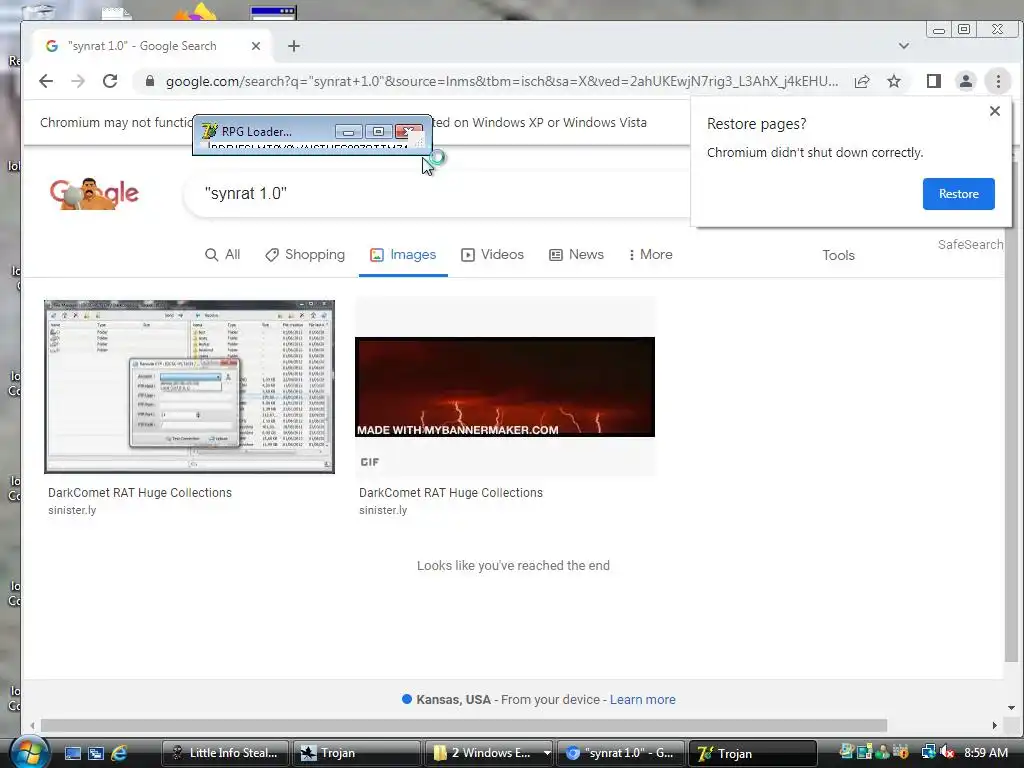
Task: Switch to the Videos results tab
Action: tap(492, 255)
